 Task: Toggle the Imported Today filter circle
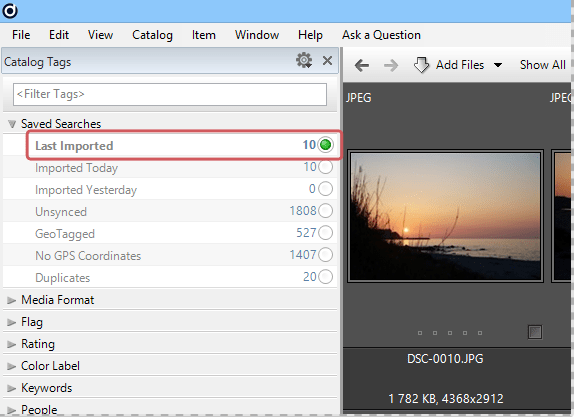[x=325, y=167]
